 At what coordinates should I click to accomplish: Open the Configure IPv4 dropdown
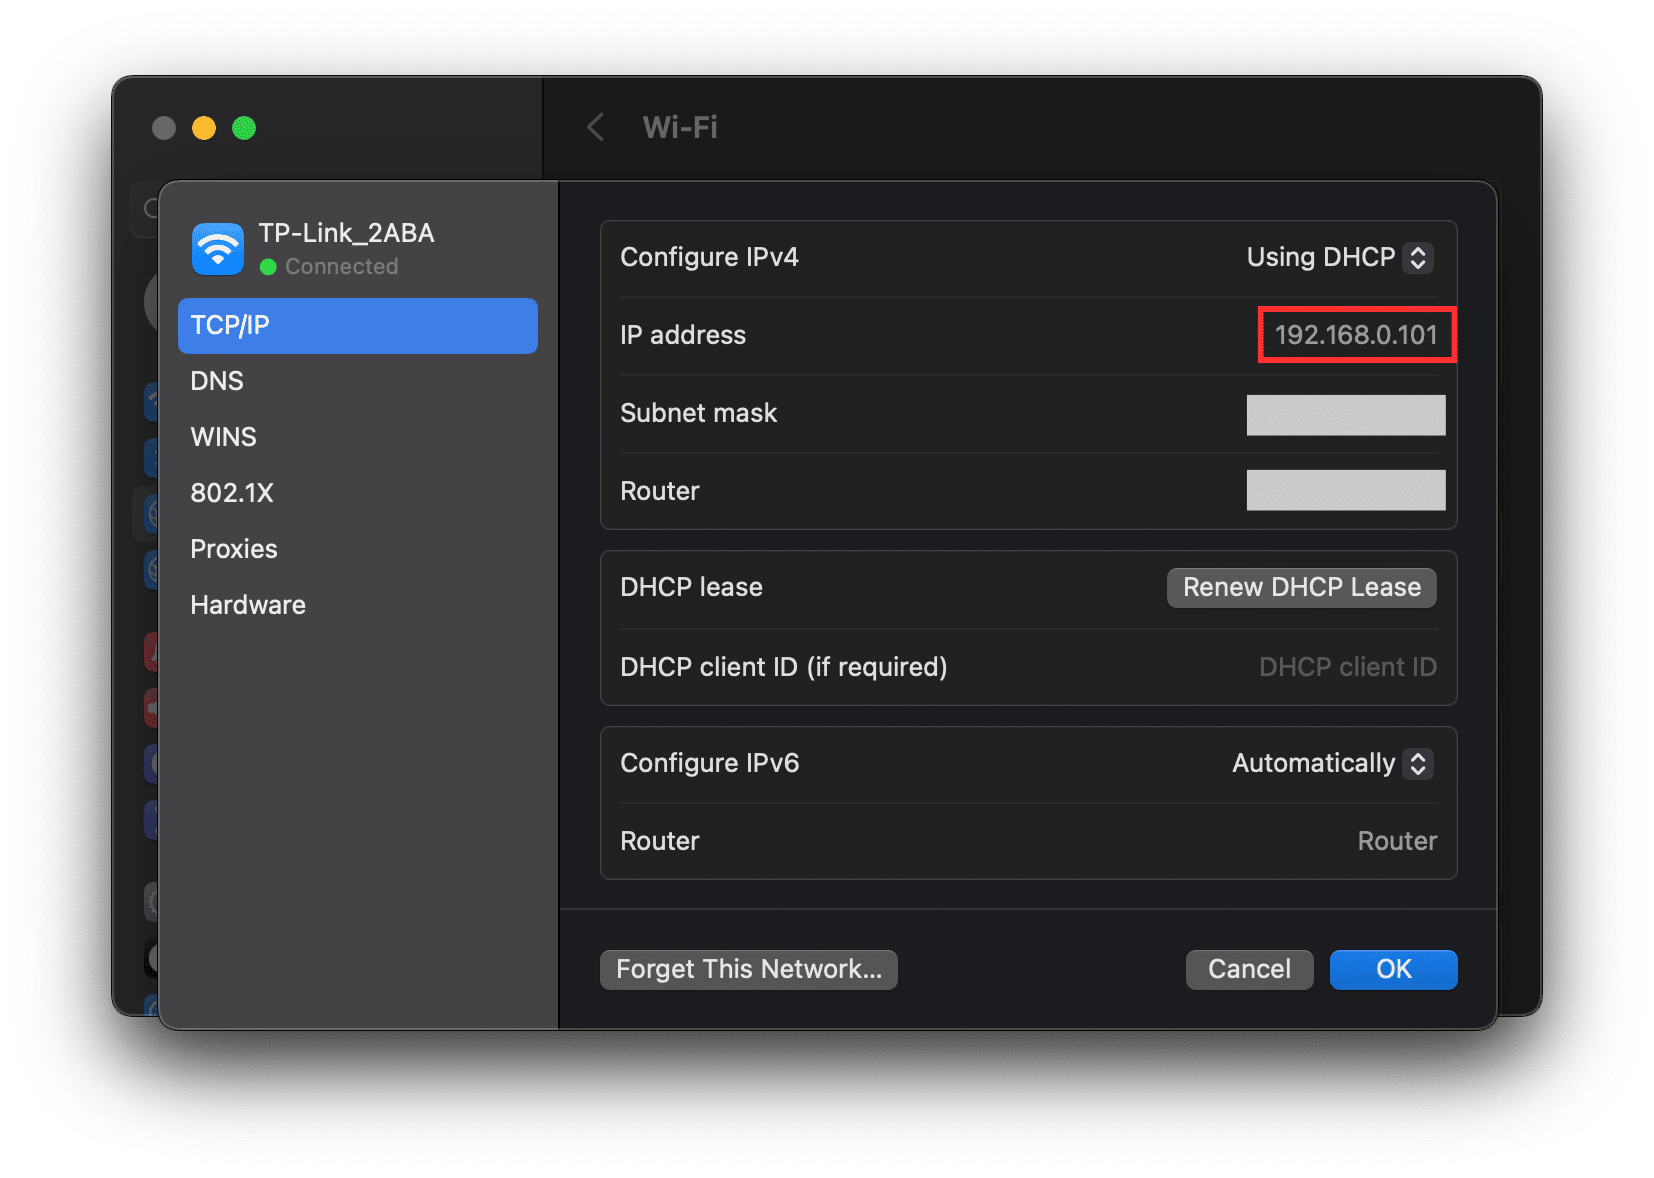[1339, 257]
